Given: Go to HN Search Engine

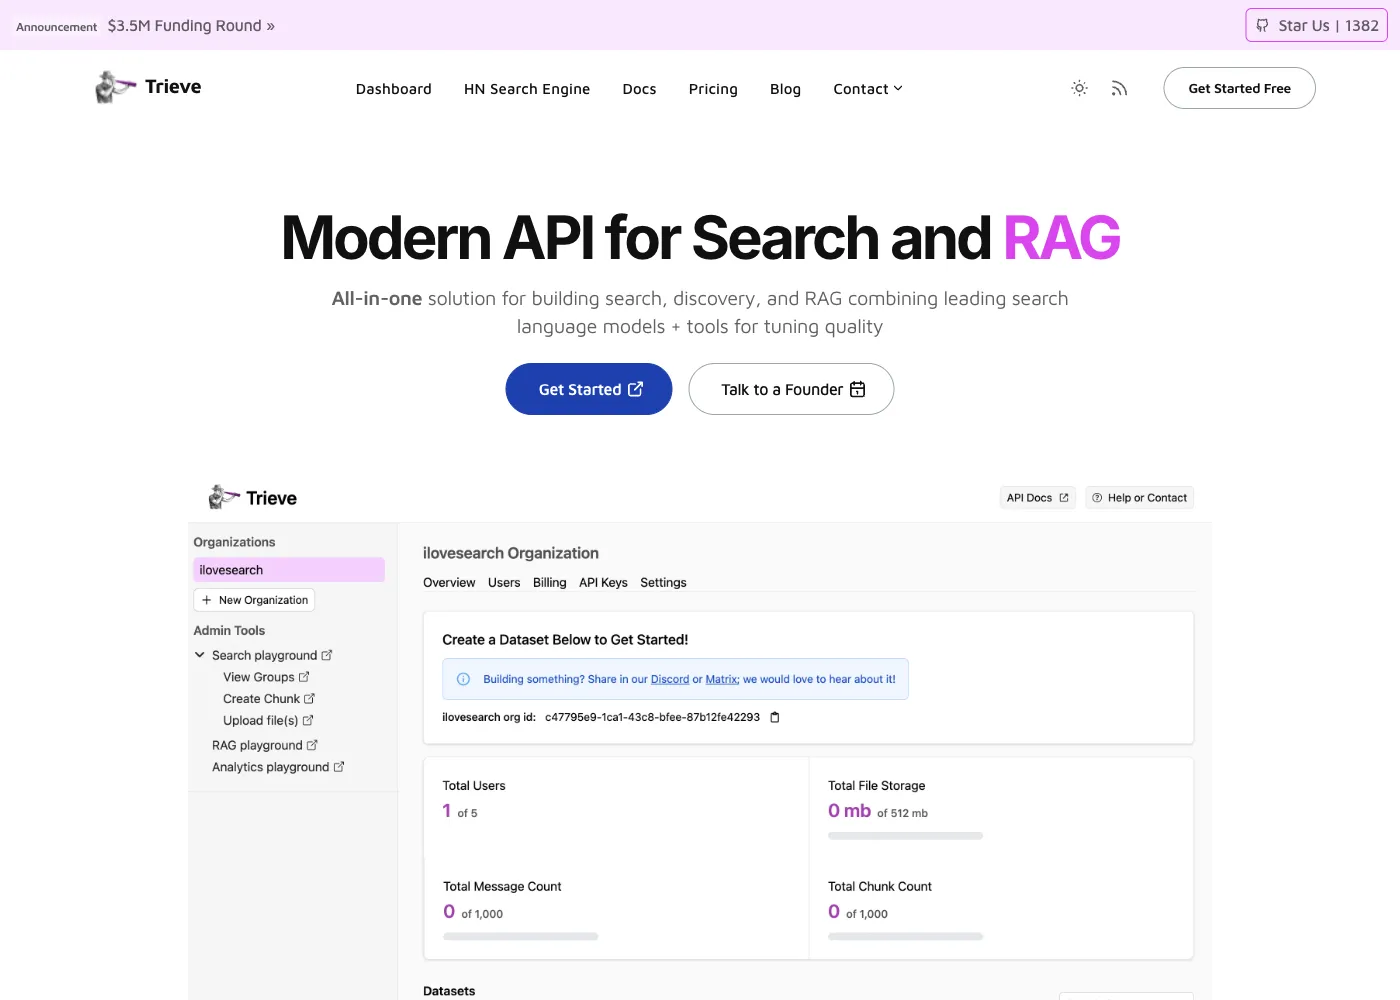Looking at the screenshot, I should pos(527,89).
